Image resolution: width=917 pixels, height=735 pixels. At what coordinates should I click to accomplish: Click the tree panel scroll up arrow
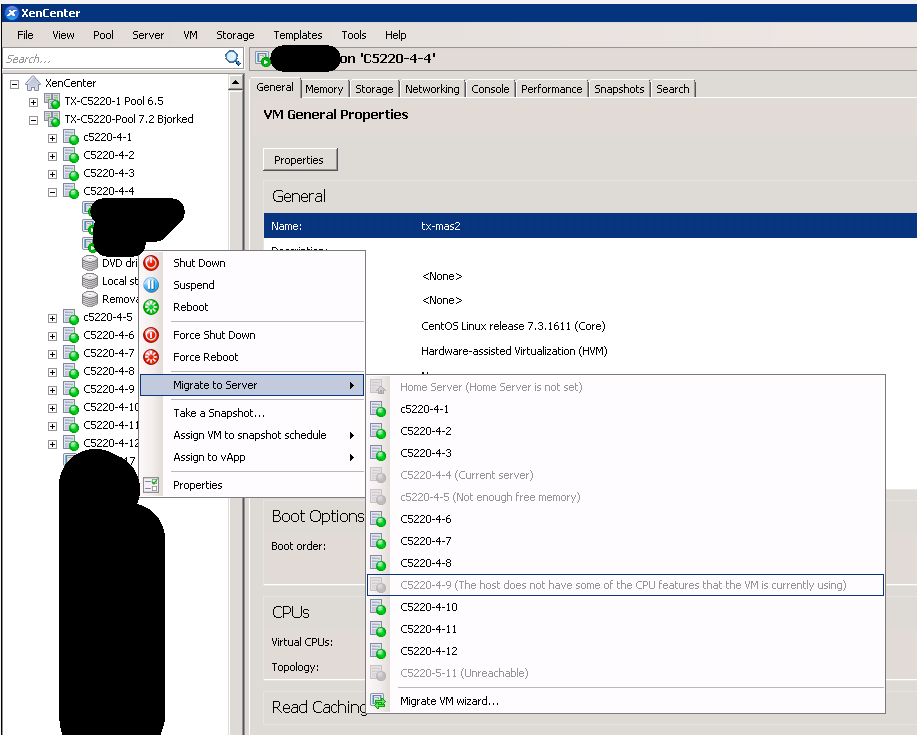point(236,83)
